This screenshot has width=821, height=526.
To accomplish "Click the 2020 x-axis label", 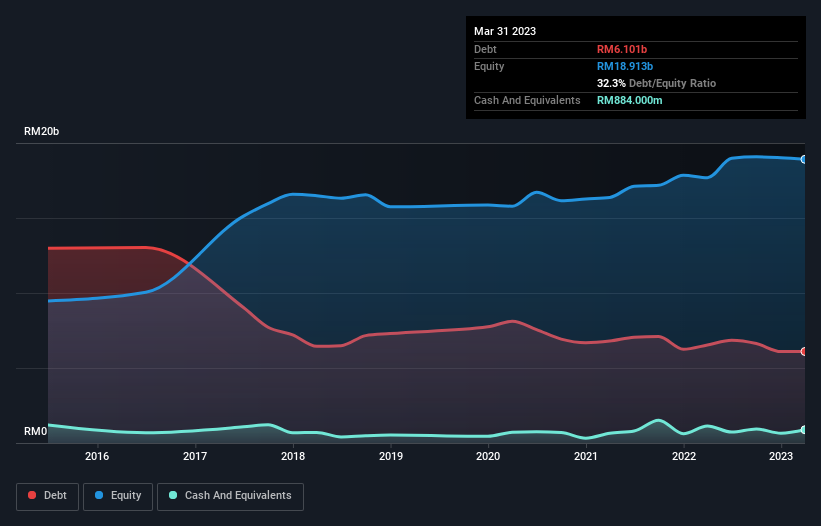I will [x=488, y=456].
